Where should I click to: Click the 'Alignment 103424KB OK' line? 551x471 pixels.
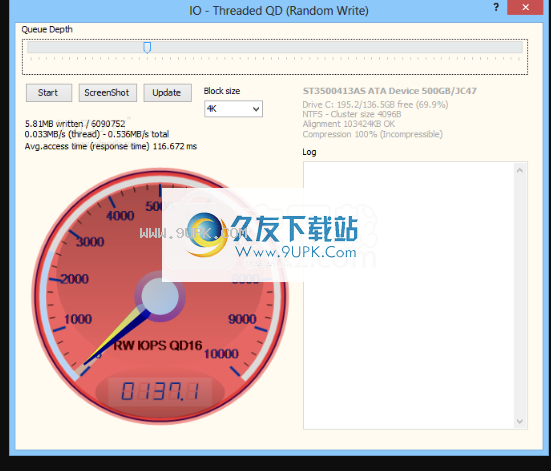click(x=349, y=124)
